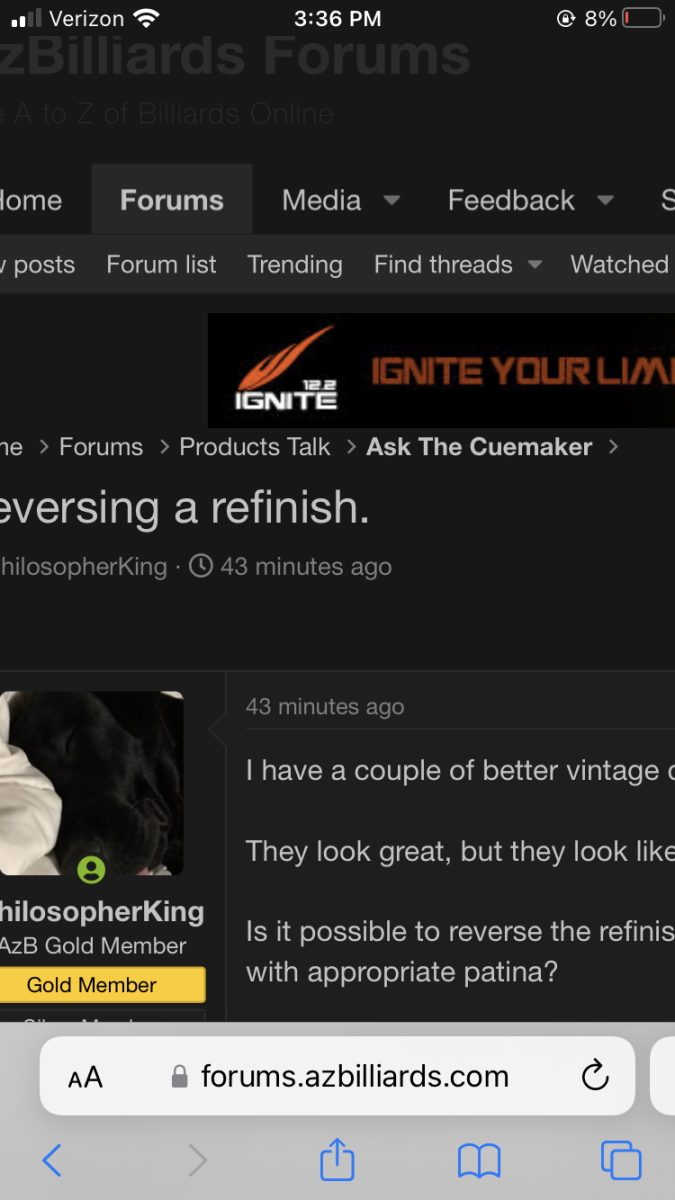Viewport: 675px width, 1200px height.
Task: Expand the Media dropdown arrow
Action: [392, 200]
